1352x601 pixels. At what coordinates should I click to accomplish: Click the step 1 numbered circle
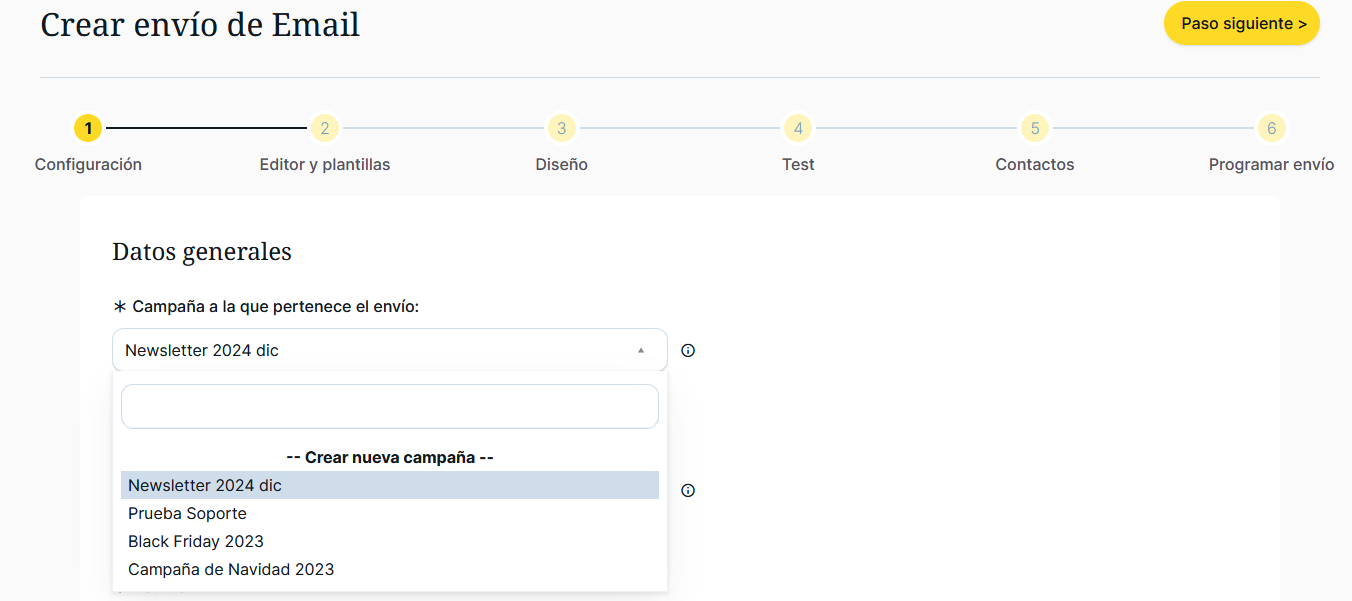click(x=88, y=128)
